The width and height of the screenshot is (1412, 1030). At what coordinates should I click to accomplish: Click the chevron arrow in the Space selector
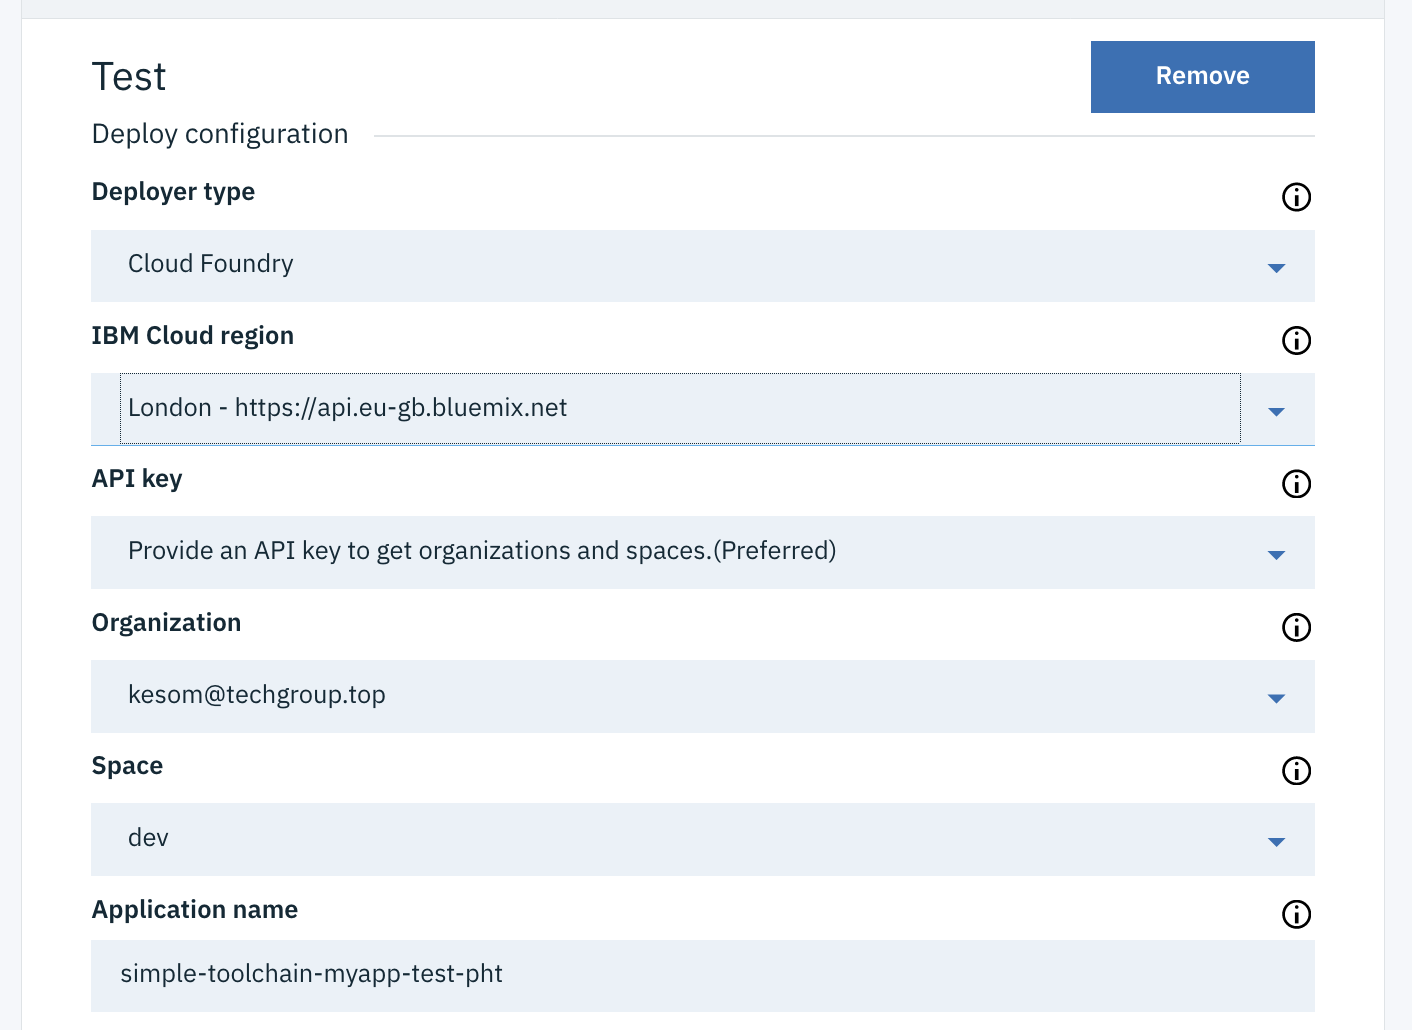(x=1276, y=842)
